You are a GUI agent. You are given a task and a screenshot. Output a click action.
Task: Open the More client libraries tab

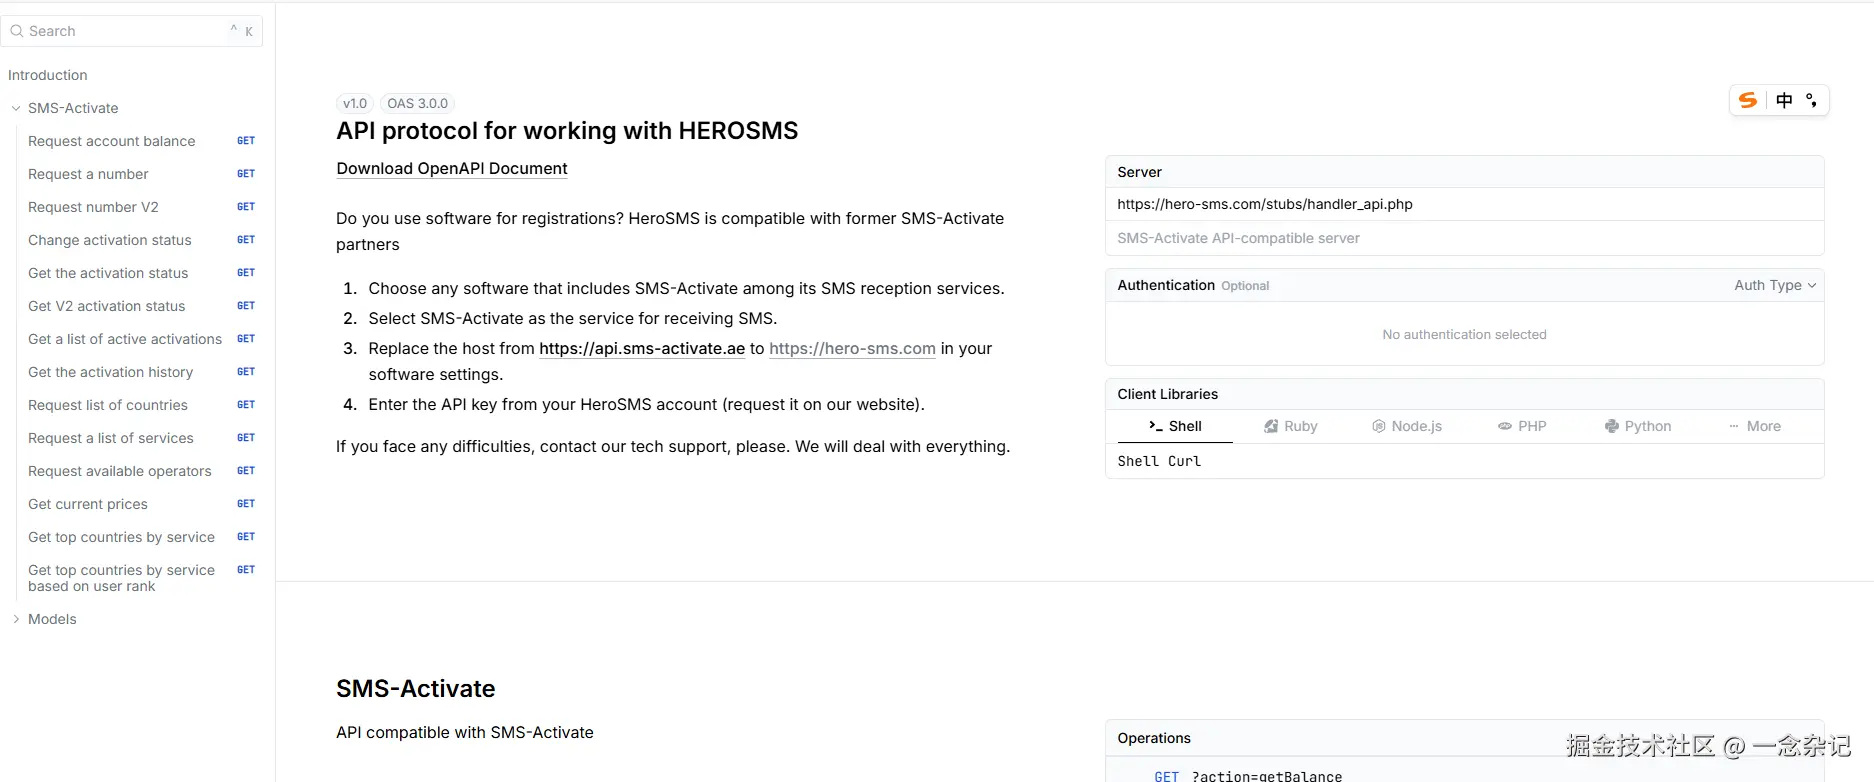click(x=1755, y=426)
